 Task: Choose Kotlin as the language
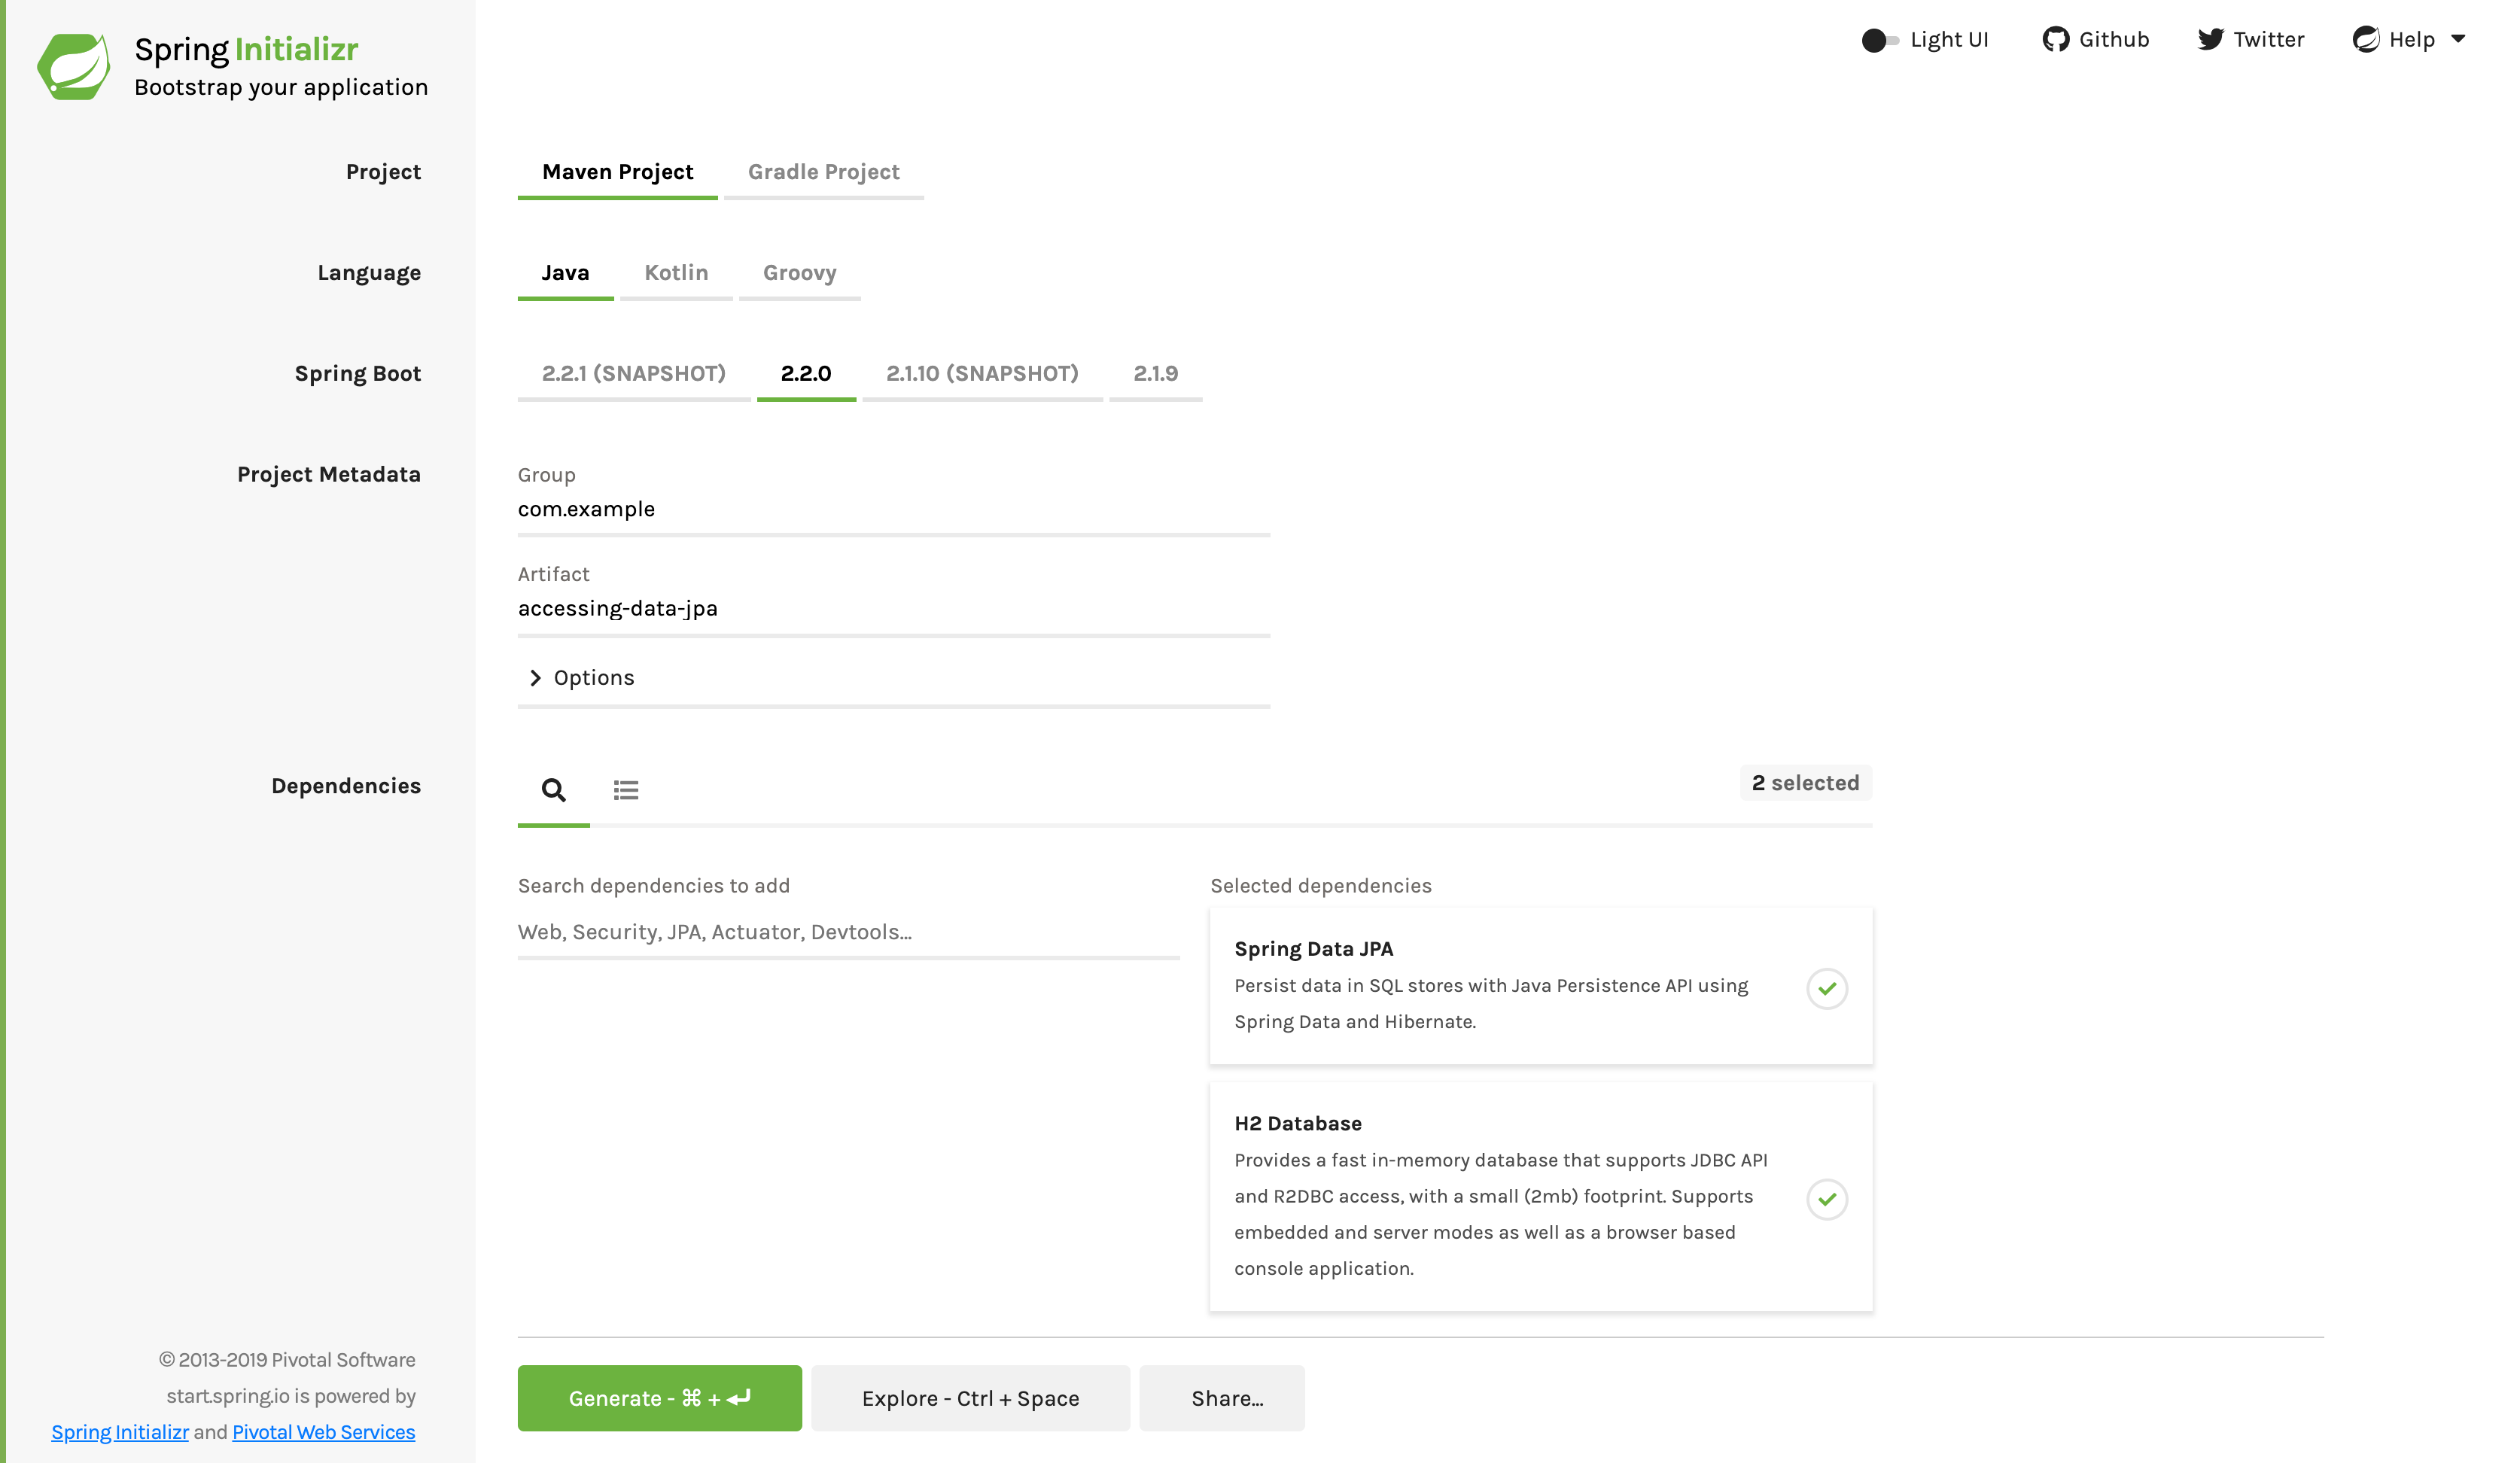tap(676, 273)
